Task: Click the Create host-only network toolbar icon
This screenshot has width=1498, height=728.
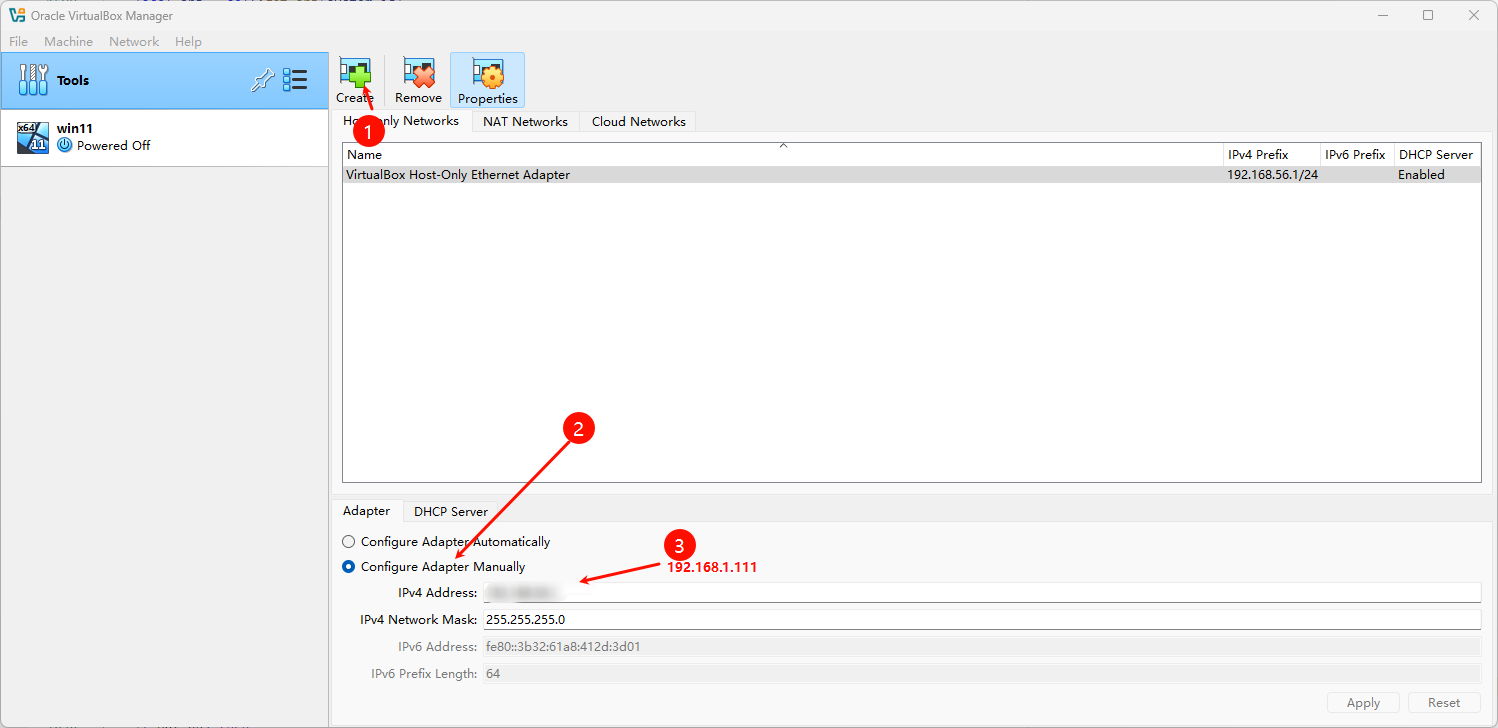Action: point(355,80)
